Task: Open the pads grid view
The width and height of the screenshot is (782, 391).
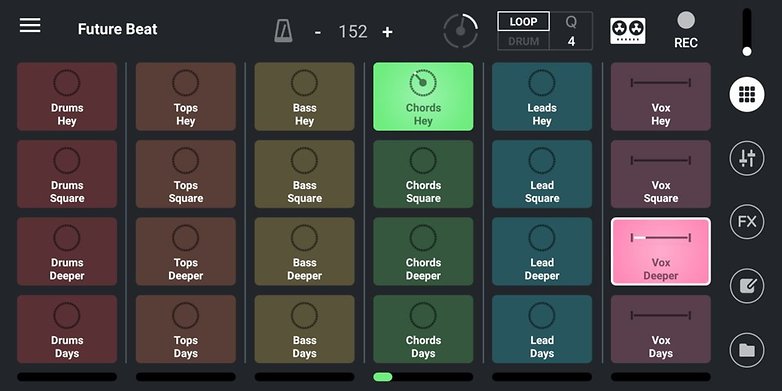Action: pyautogui.click(x=747, y=94)
